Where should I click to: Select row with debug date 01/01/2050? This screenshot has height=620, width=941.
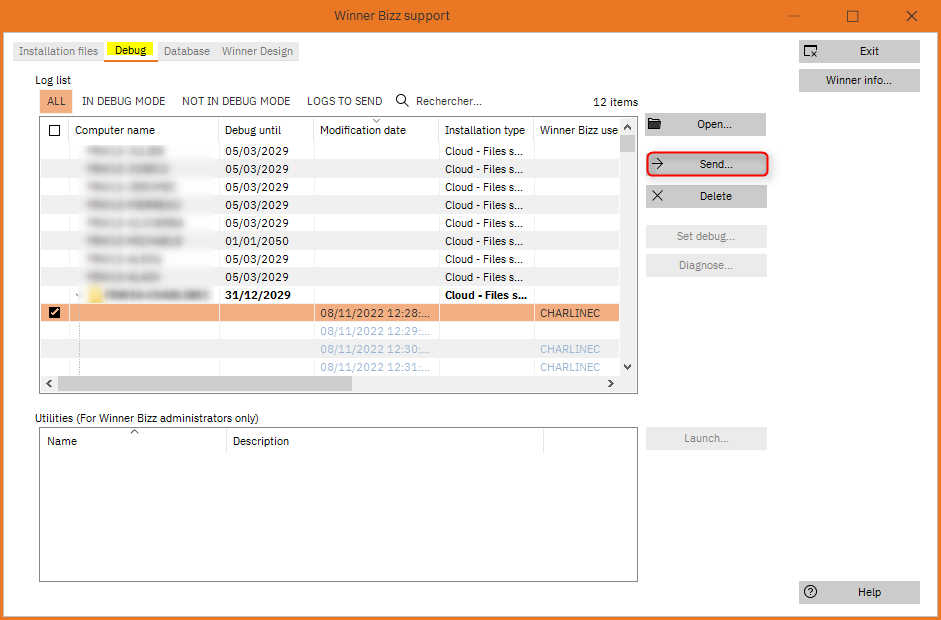[329, 241]
